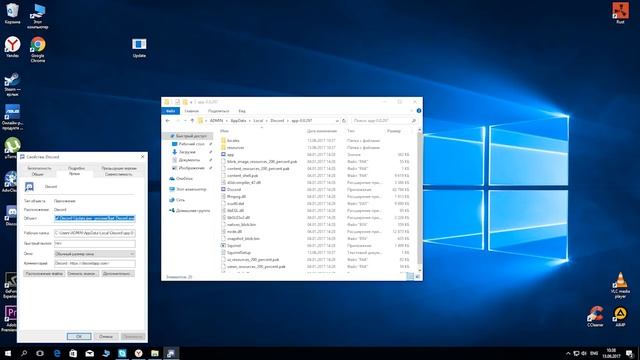Image resolution: width=640 pixels, height=360 pixels.
Task: Click the search magnifier in Explorer
Action: click(x=413, y=121)
